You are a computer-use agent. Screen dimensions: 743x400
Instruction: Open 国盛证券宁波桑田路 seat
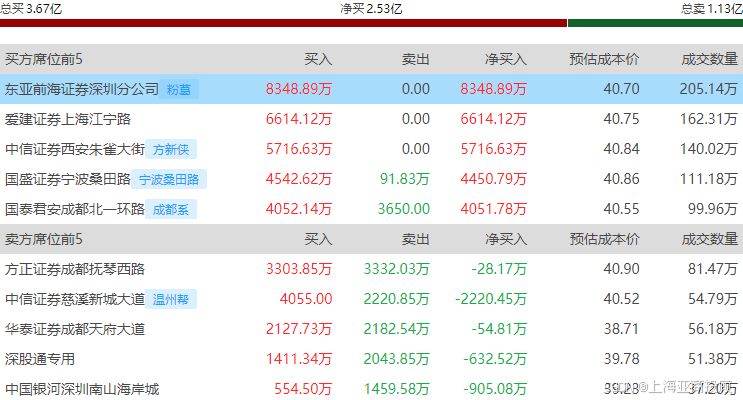(x=68, y=179)
